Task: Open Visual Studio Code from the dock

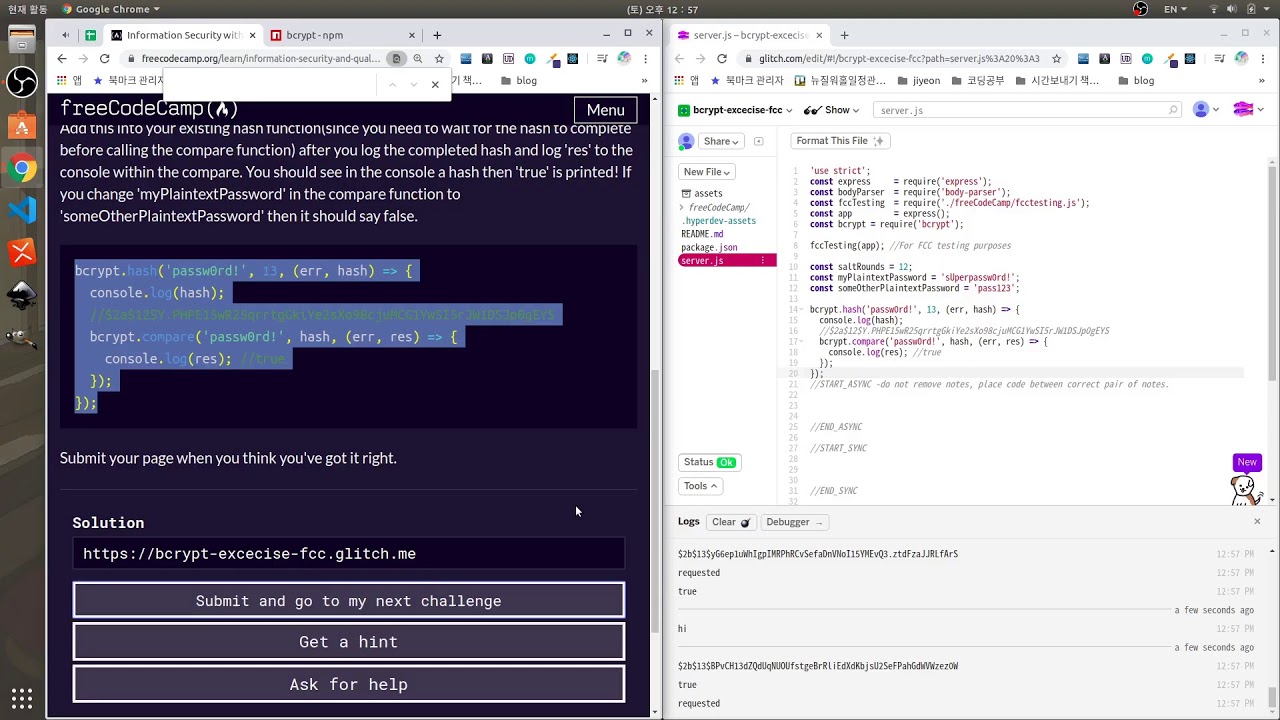Action: pos(21,210)
